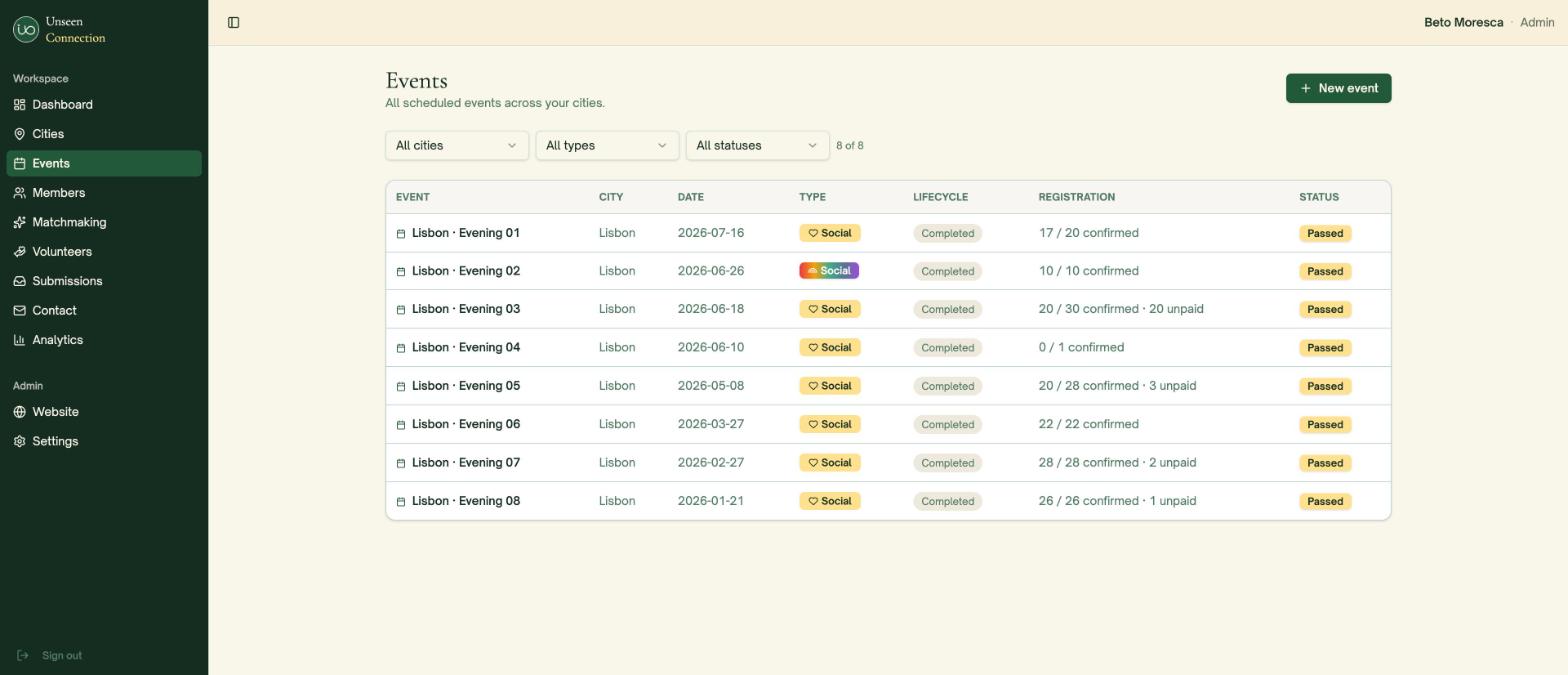Click the '8 of 8' results count
Screen dimensions: 1568x675
[850, 146]
